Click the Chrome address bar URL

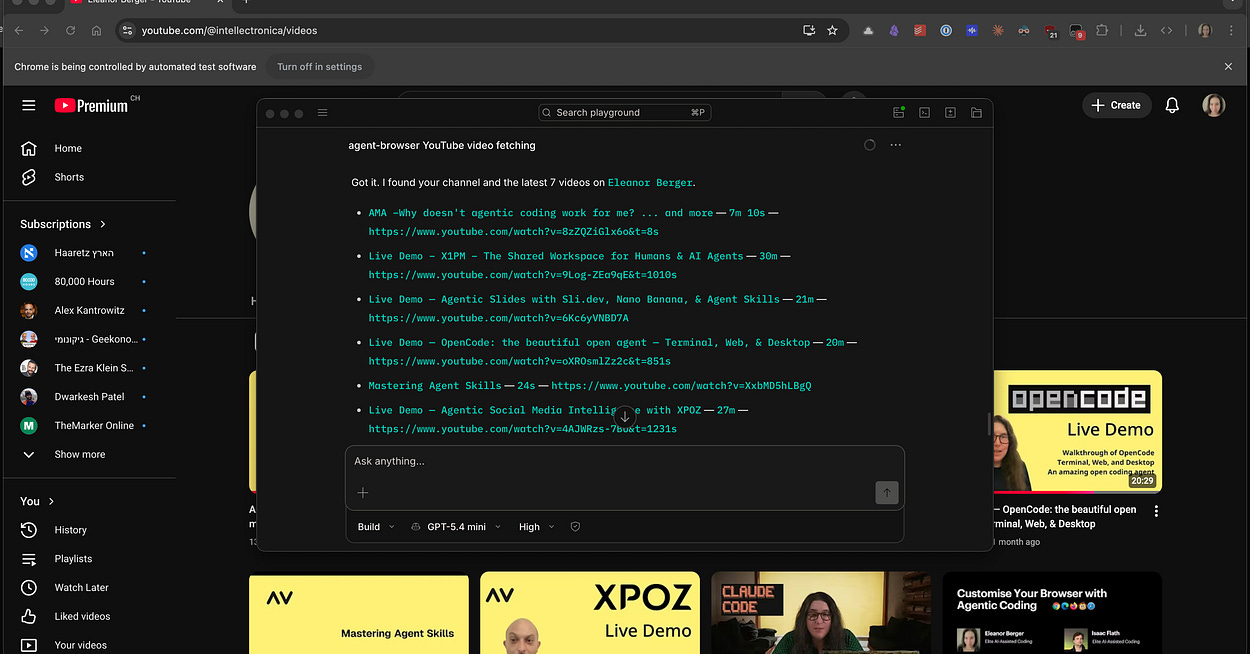tap(229, 31)
